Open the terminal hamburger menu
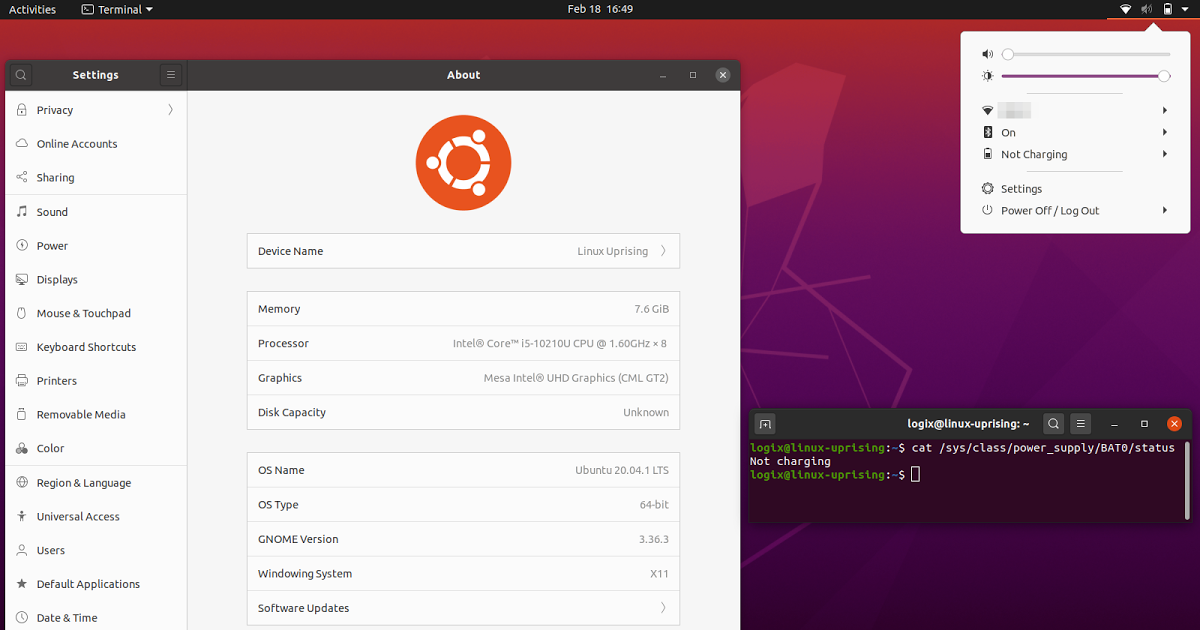The image size is (1200, 630). coord(1081,424)
